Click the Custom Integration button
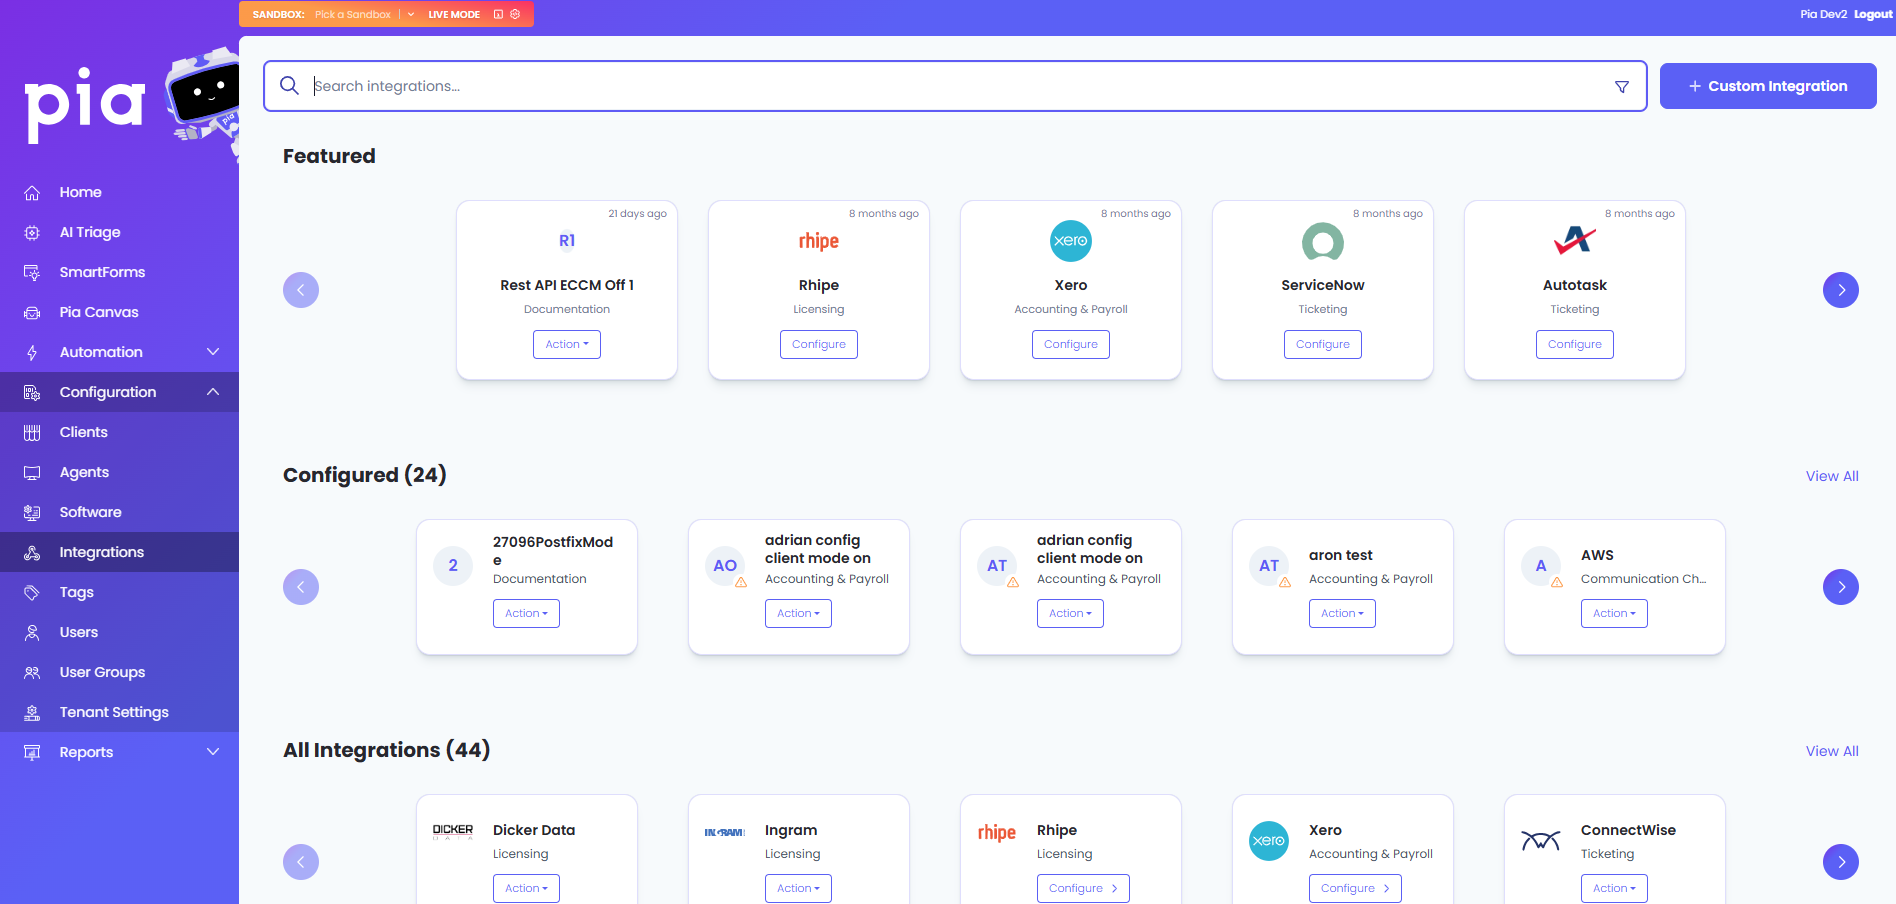Image resolution: width=1896 pixels, height=904 pixels. 1768,86
